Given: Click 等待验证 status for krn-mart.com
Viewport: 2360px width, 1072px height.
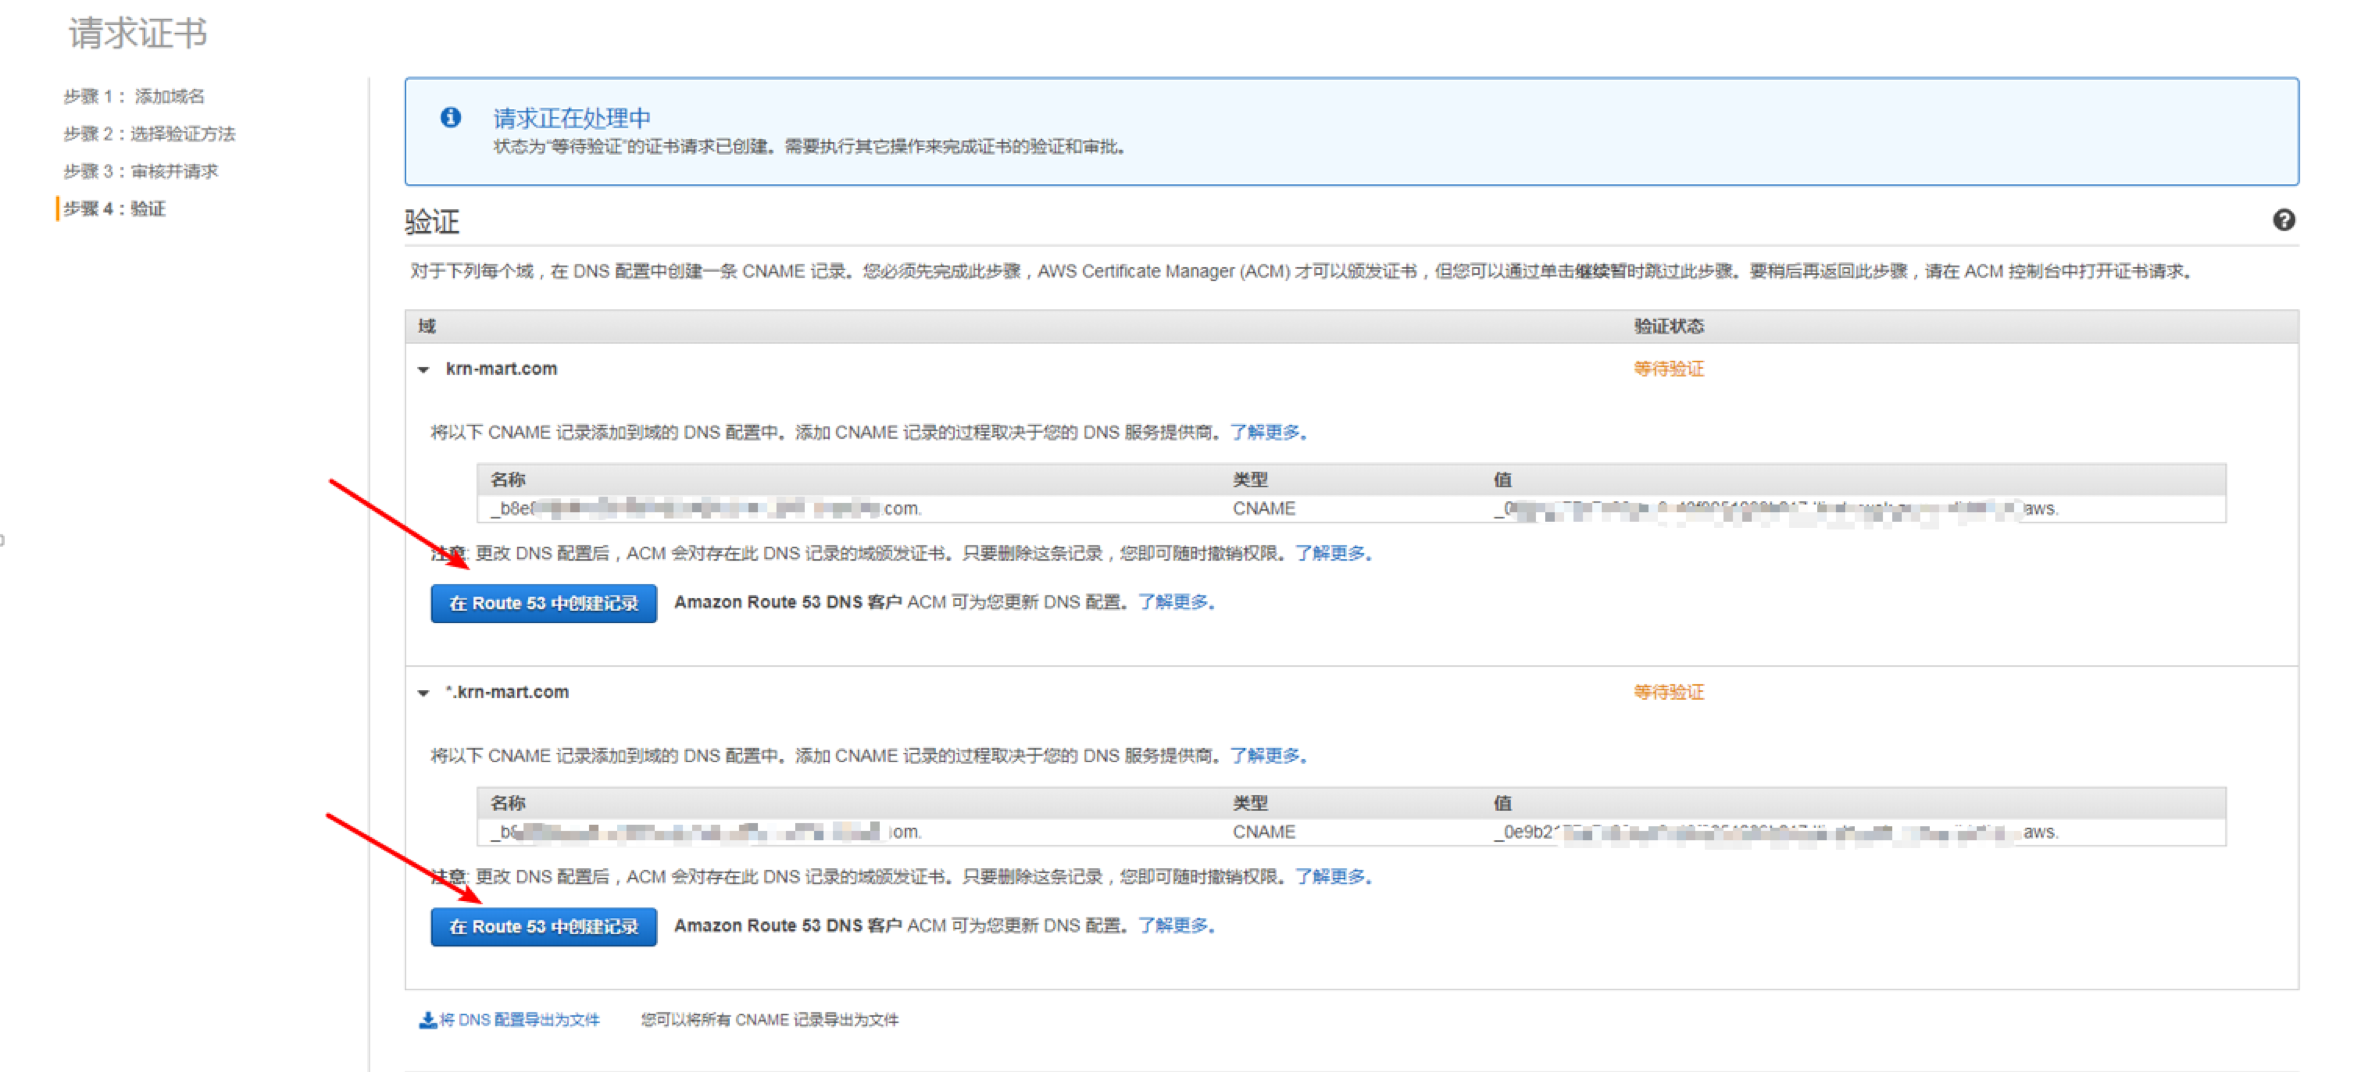Looking at the screenshot, I should [x=1668, y=369].
